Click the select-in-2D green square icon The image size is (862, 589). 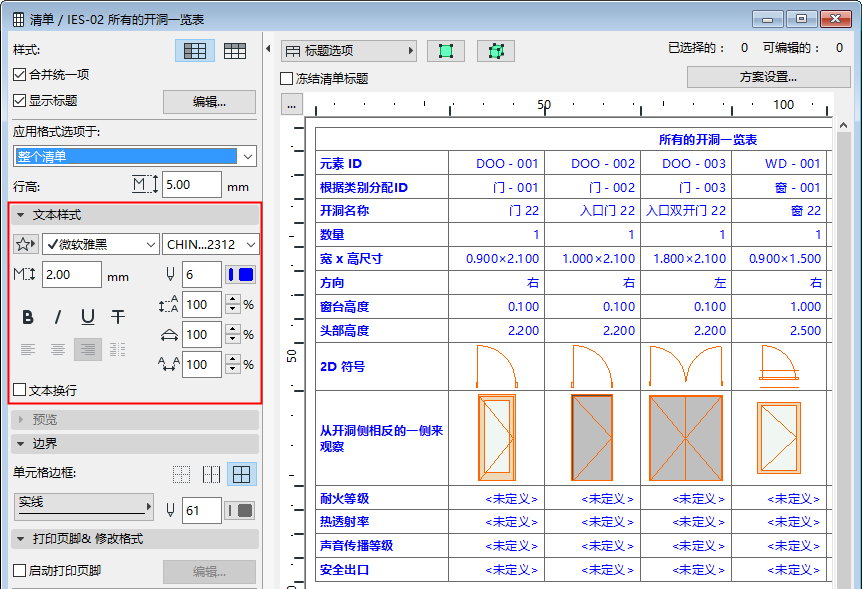446,51
